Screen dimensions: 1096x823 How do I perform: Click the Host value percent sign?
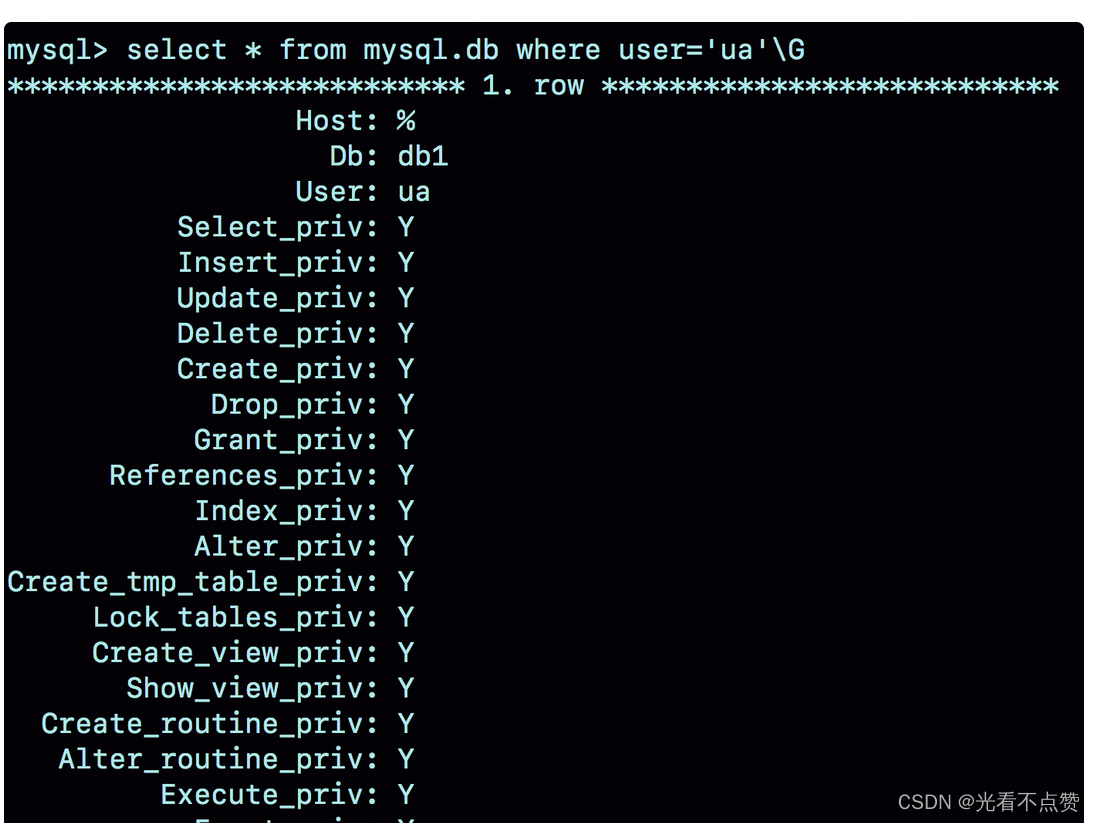(x=406, y=121)
